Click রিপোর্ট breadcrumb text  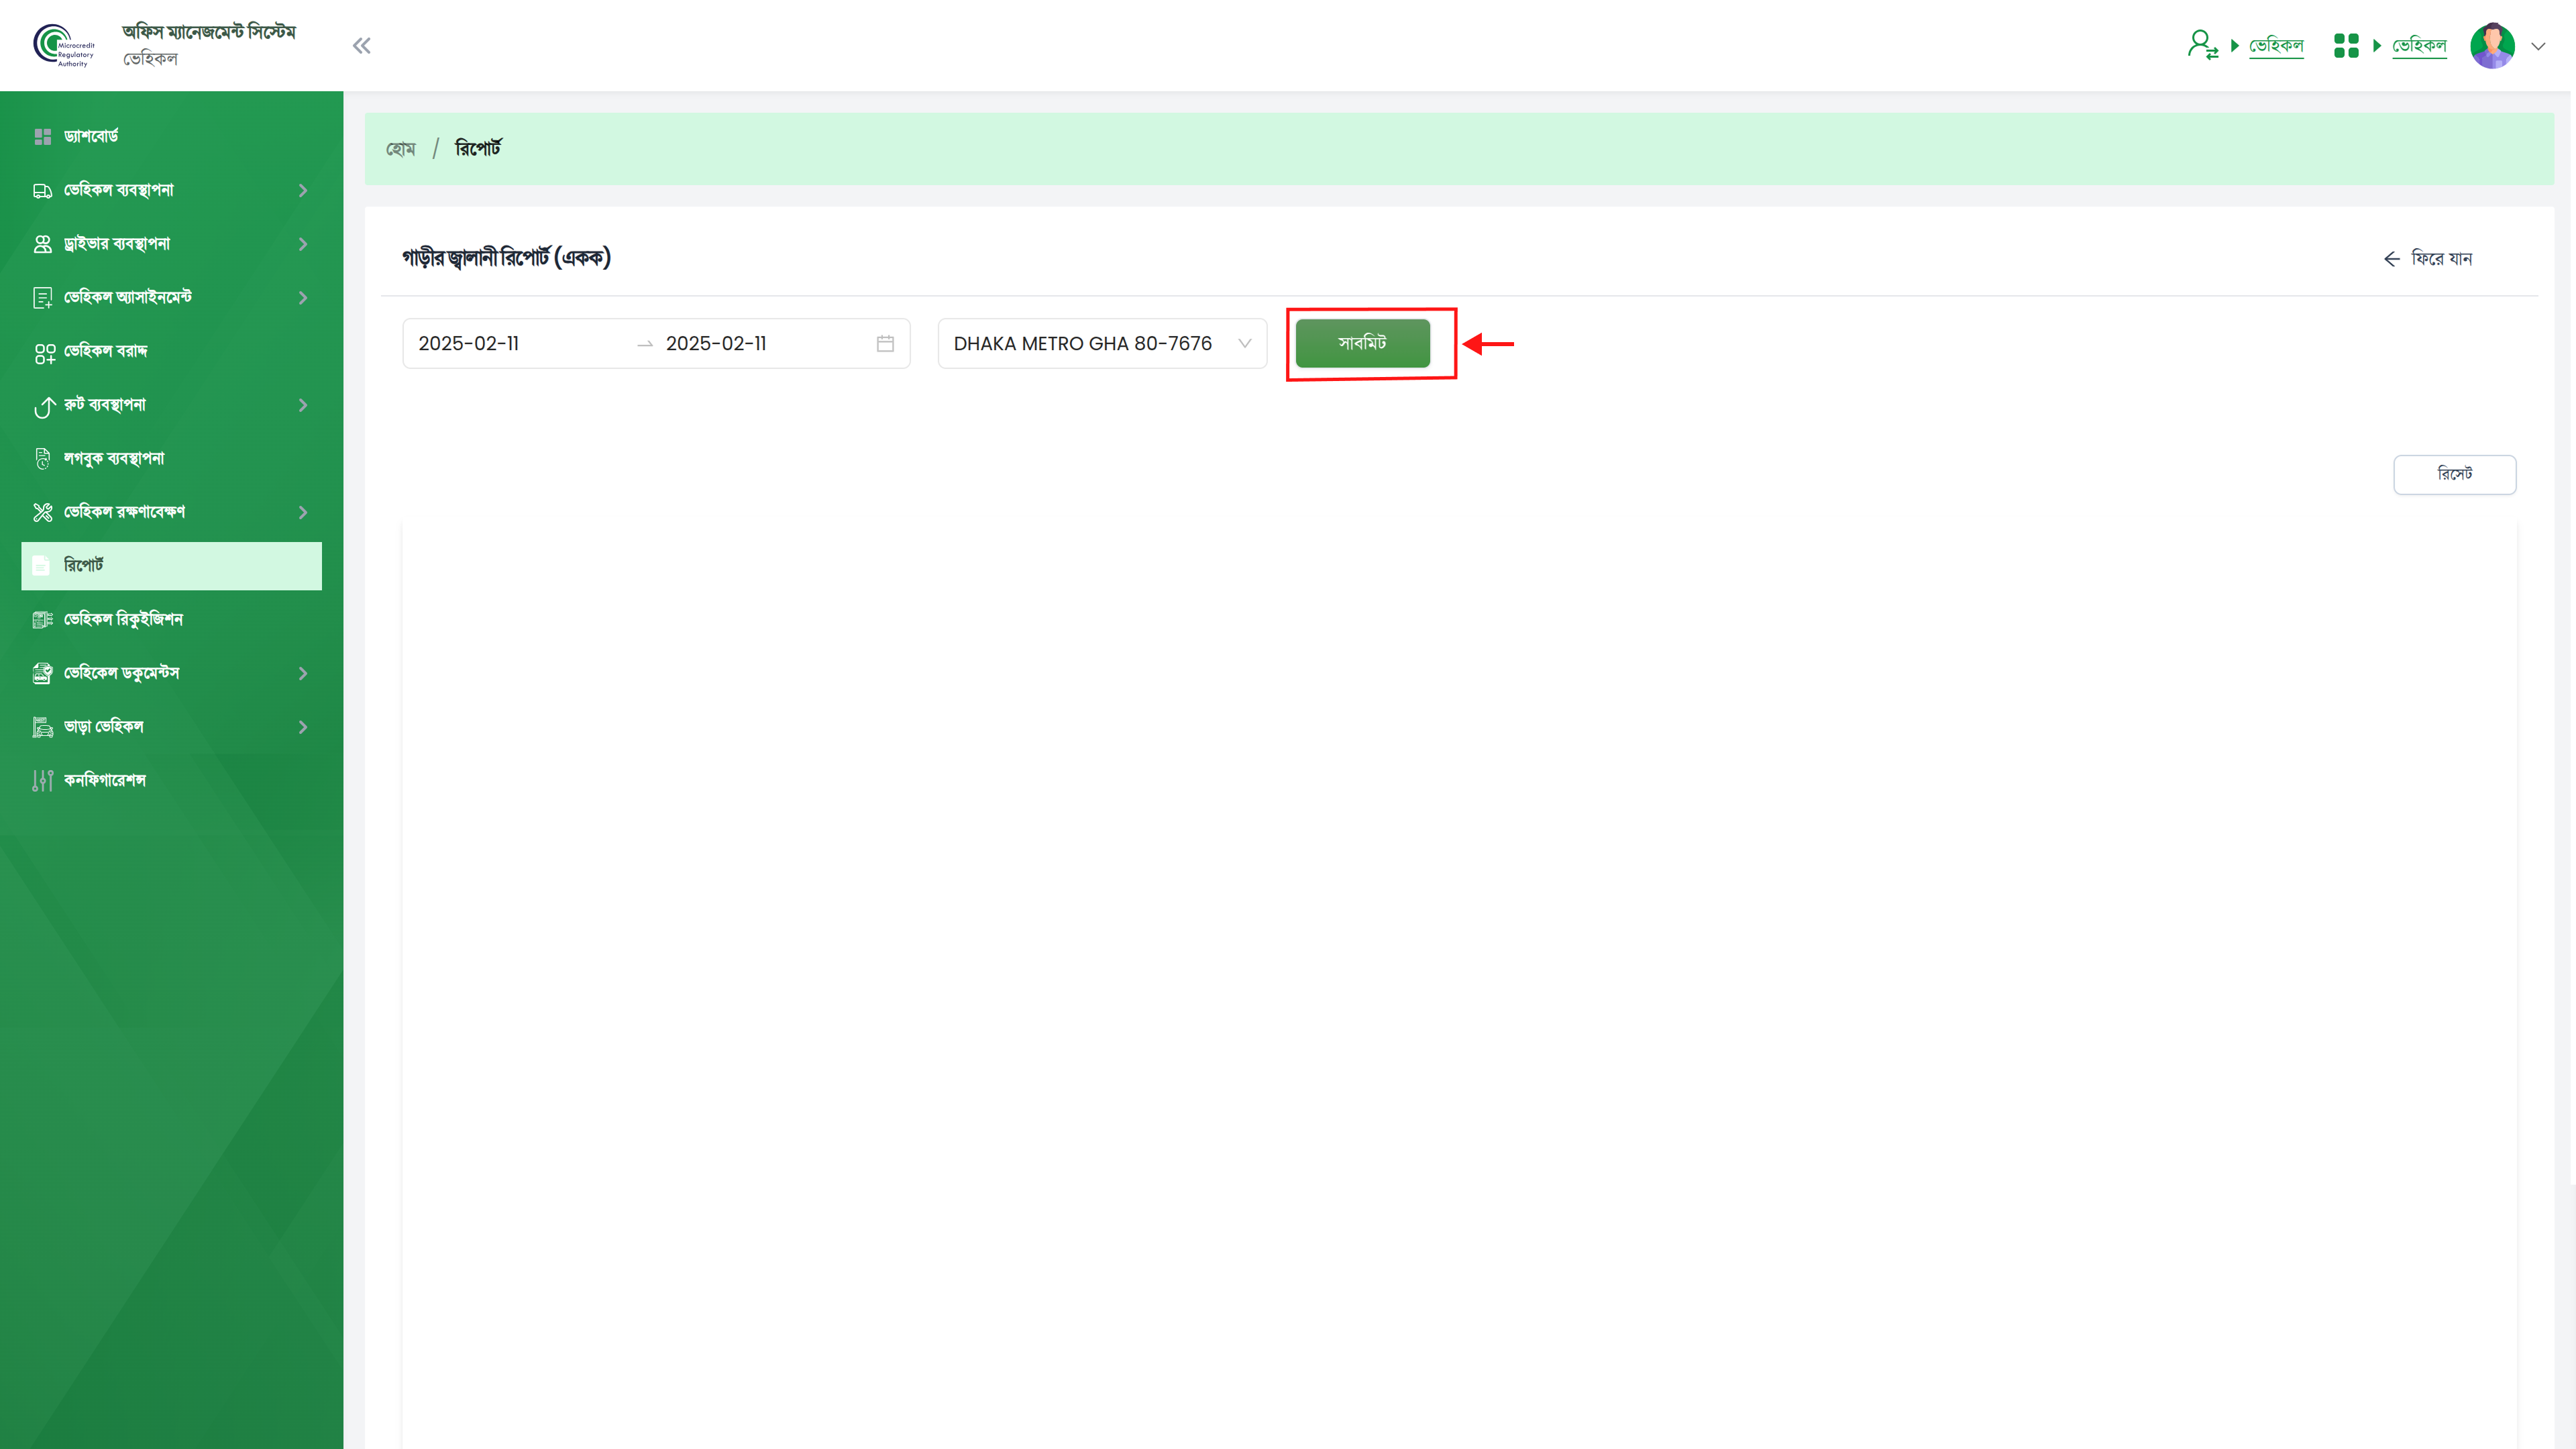[478, 148]
